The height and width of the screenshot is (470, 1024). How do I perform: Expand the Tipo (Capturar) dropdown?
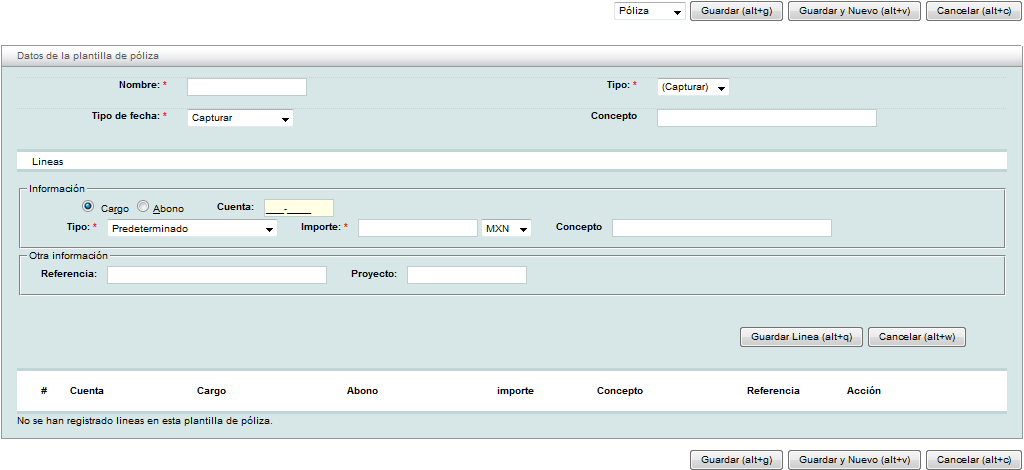693,88
